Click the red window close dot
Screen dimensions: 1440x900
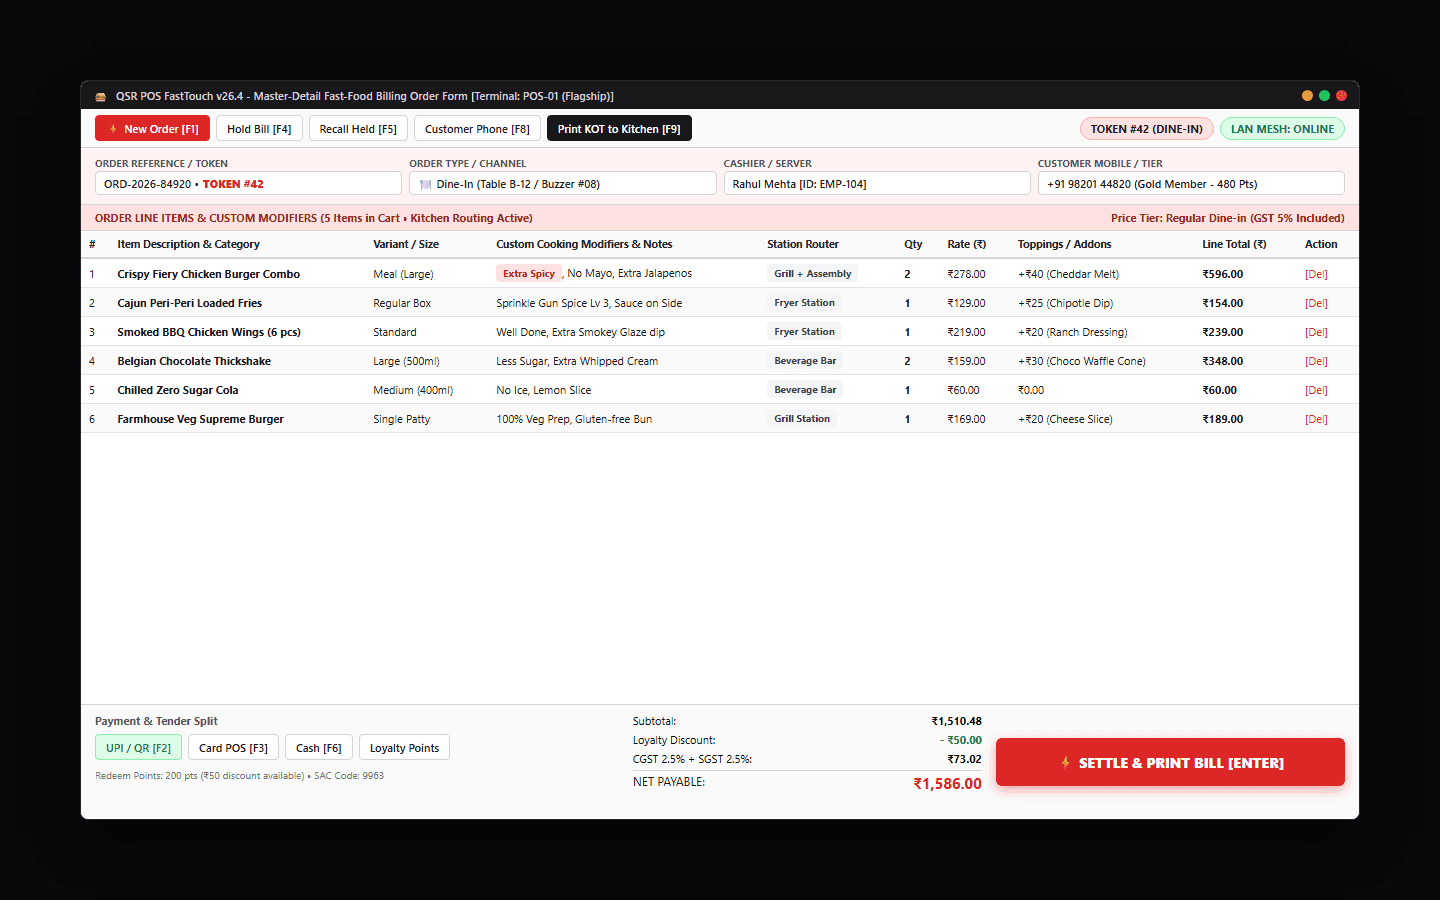(x=1341, y=96)
